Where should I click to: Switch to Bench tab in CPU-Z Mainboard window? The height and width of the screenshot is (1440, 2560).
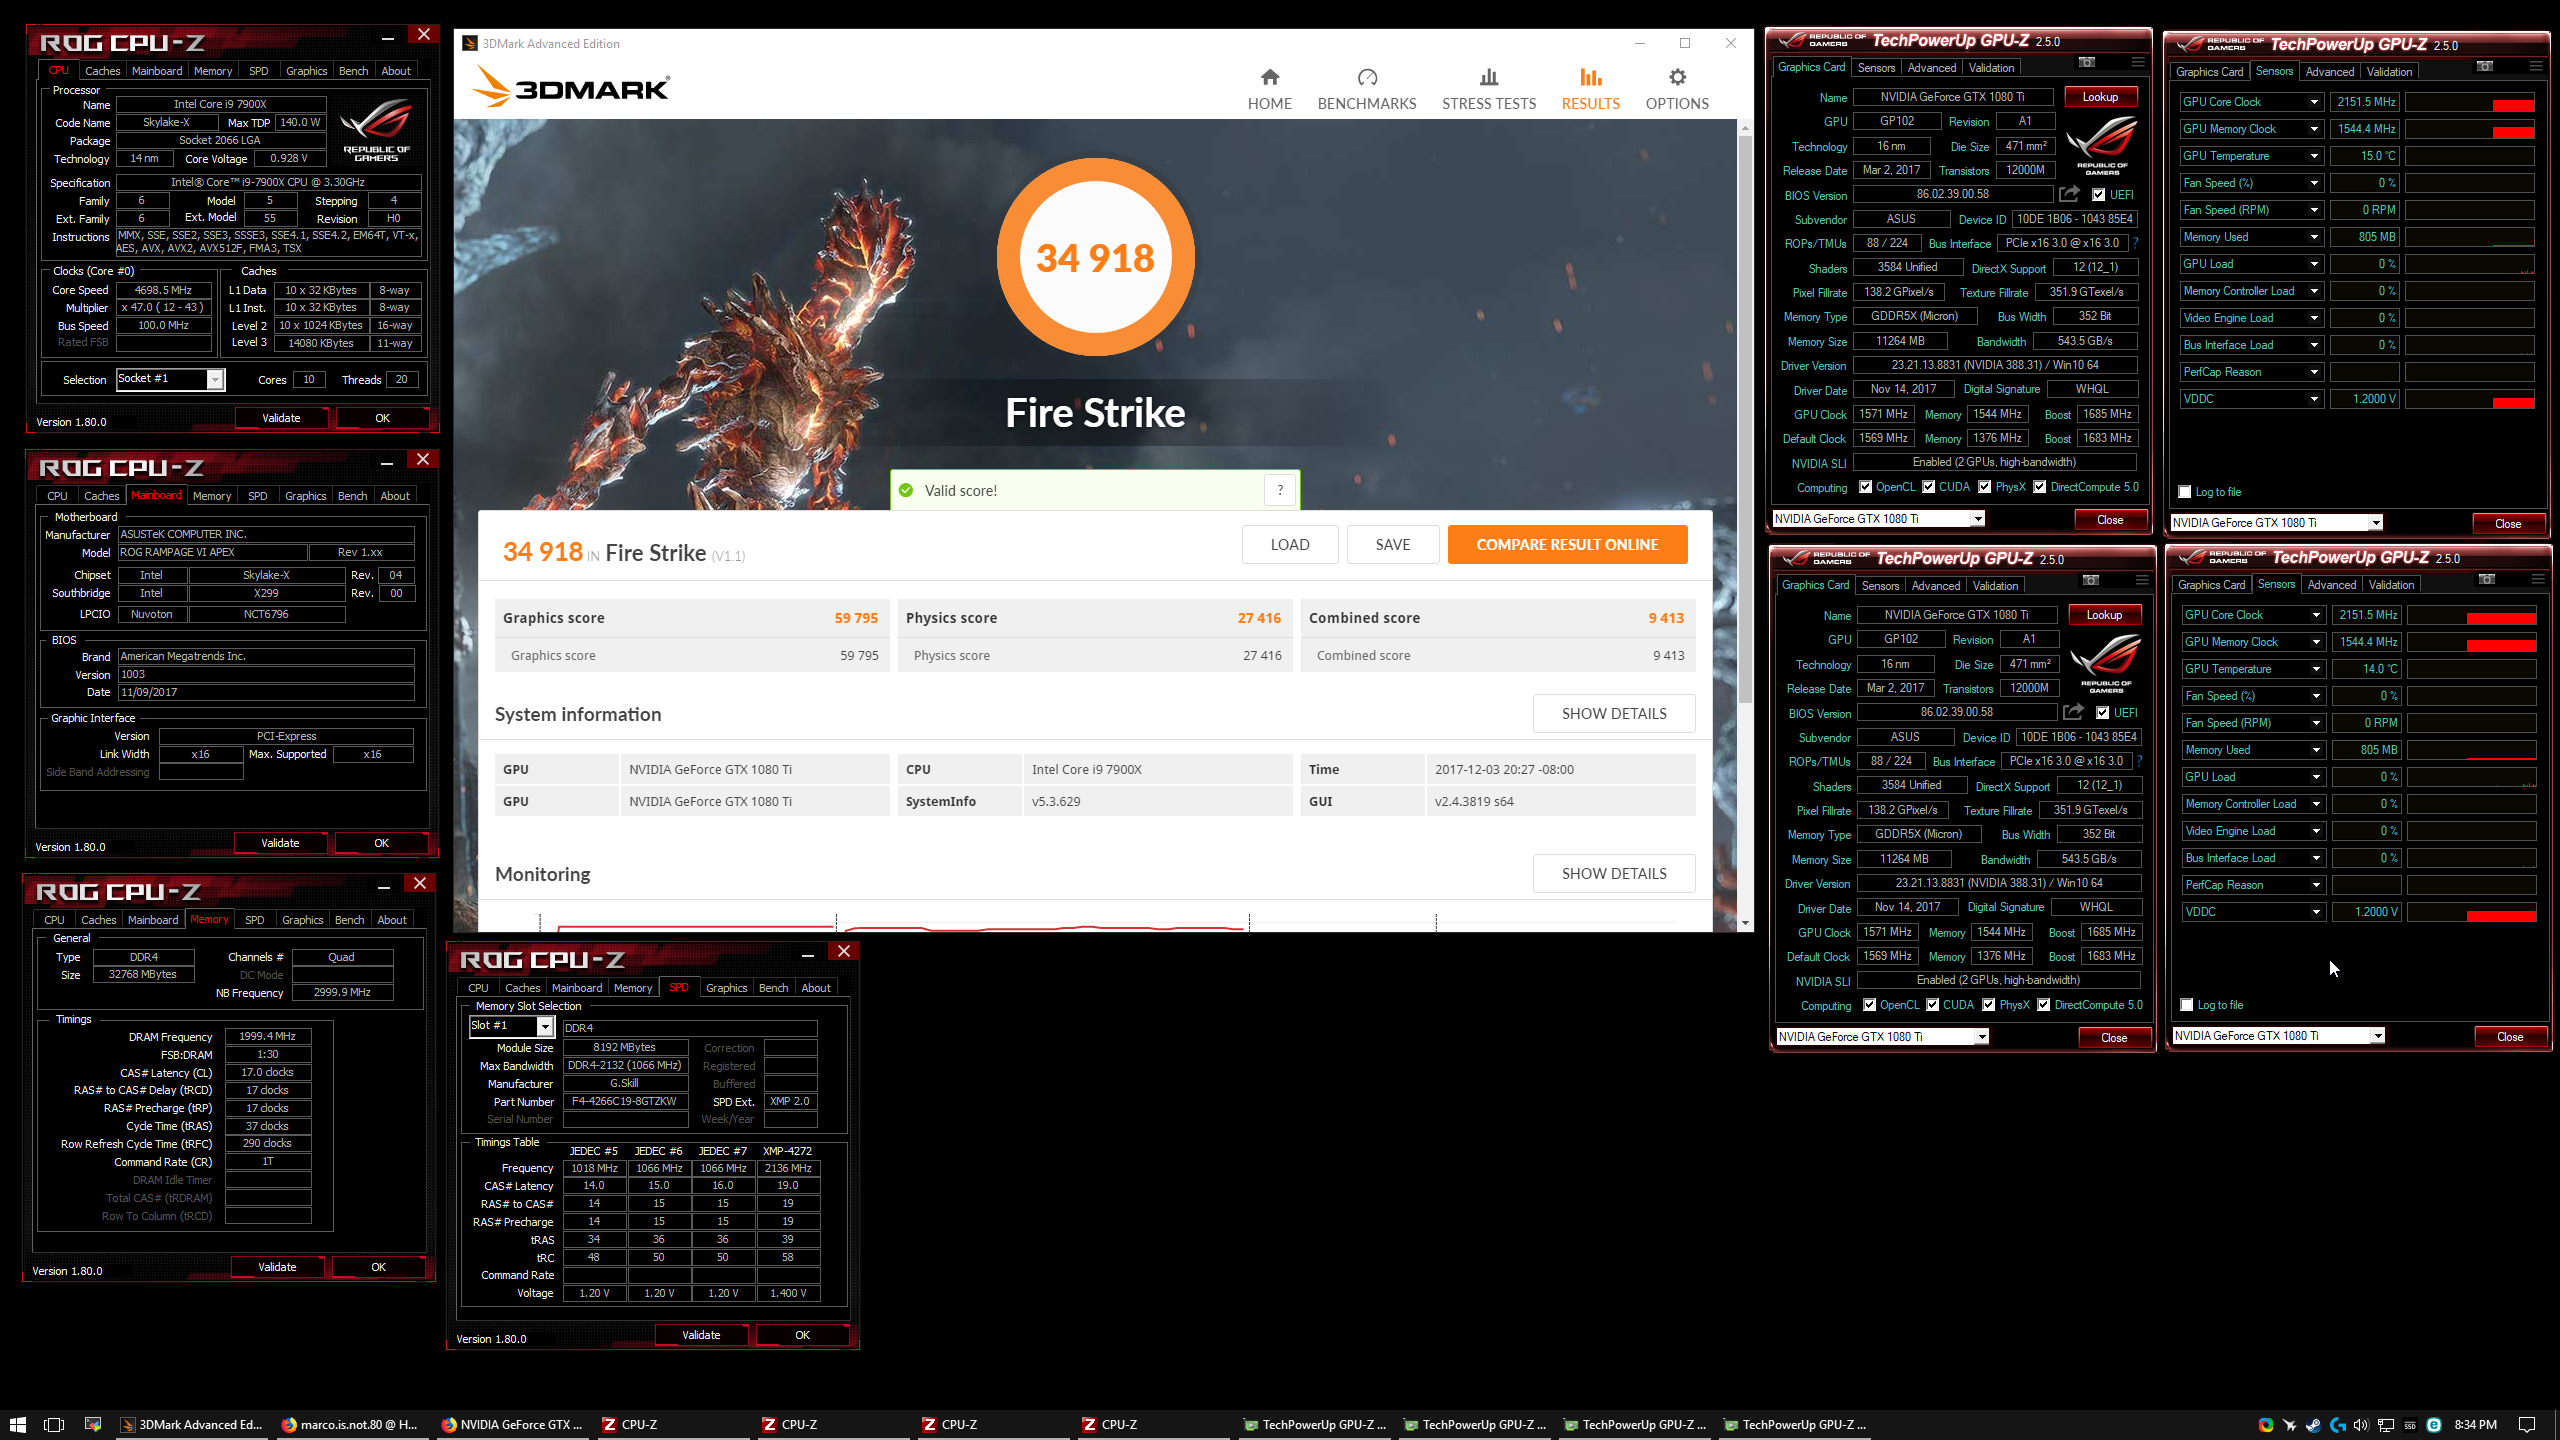pyautogui.click(x=352, y=496)
